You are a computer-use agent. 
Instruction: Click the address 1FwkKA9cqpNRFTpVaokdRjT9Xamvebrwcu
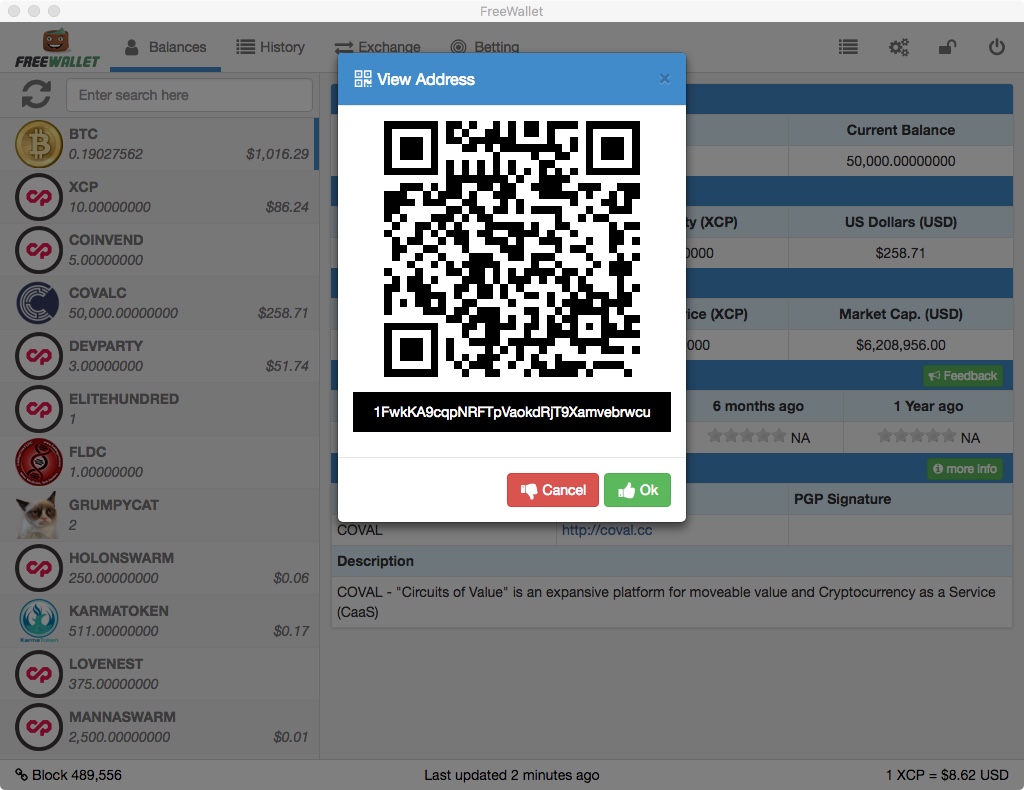click(512, 412)
